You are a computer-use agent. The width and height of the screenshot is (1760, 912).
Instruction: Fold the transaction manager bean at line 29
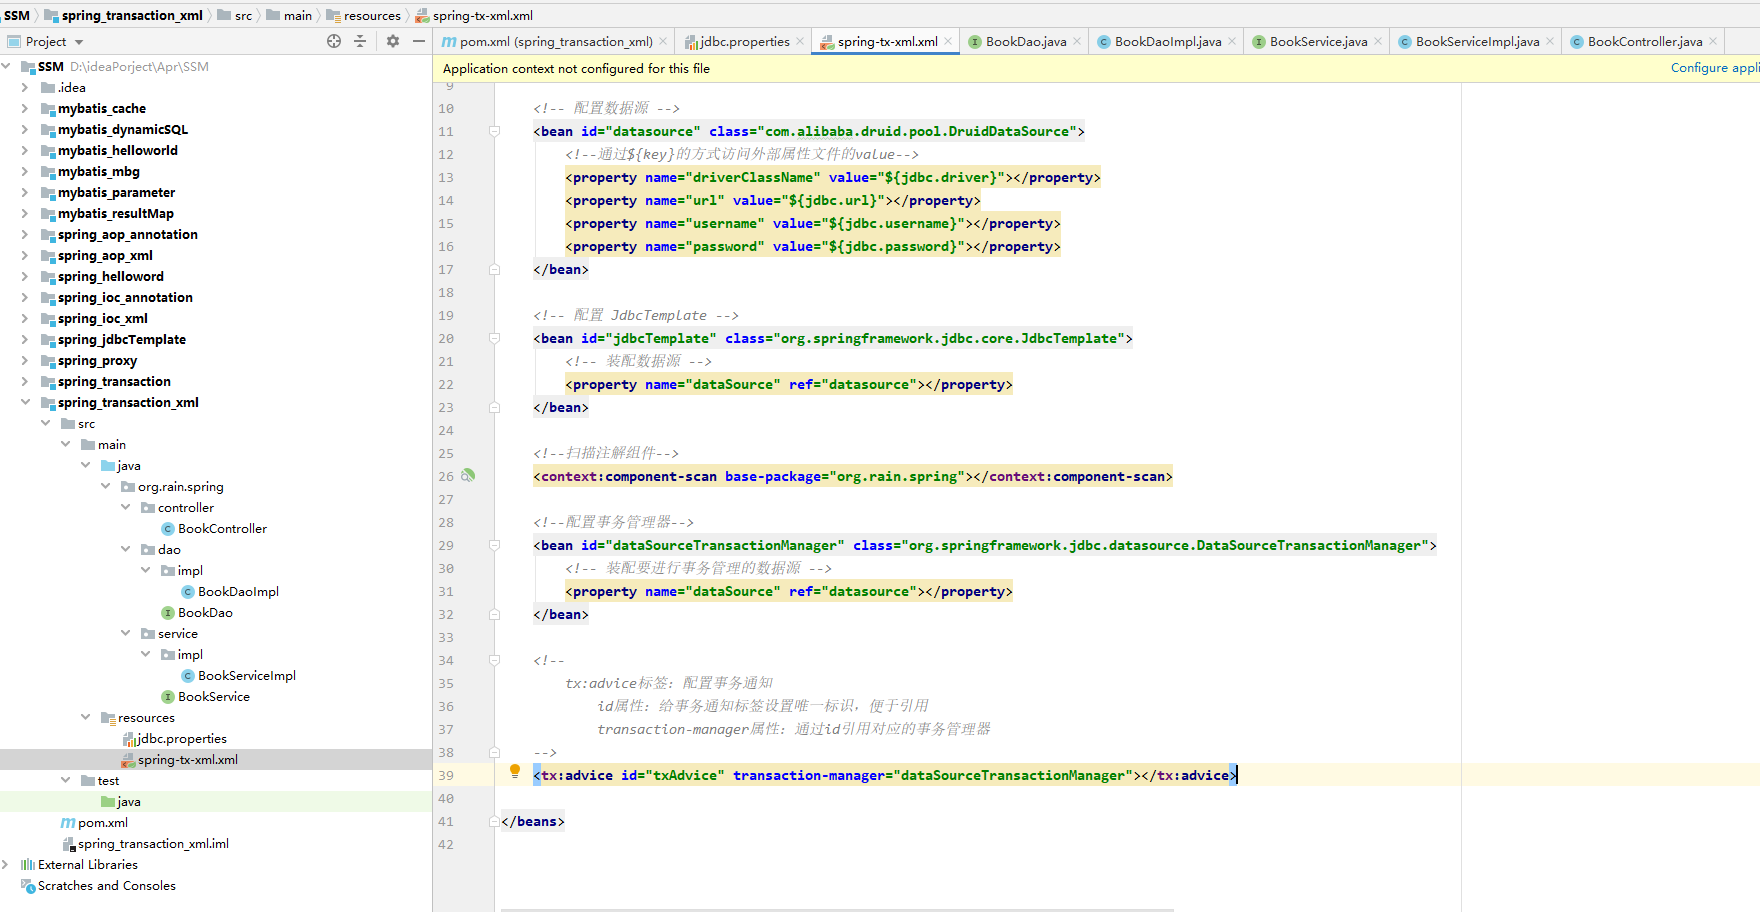(x=494, y=545)
